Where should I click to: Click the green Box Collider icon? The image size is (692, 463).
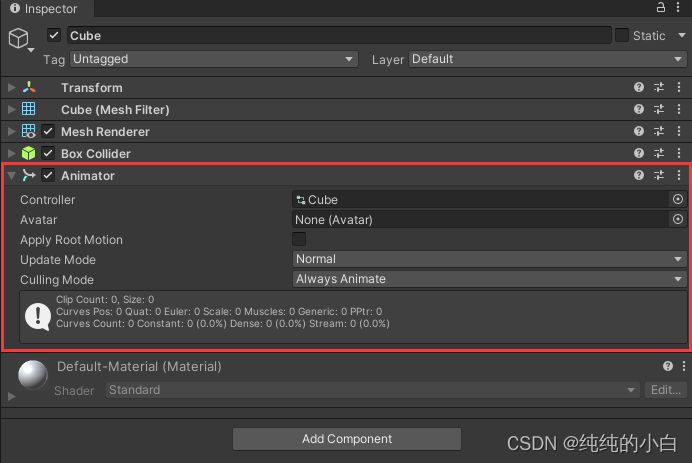(x=29, y=153)
